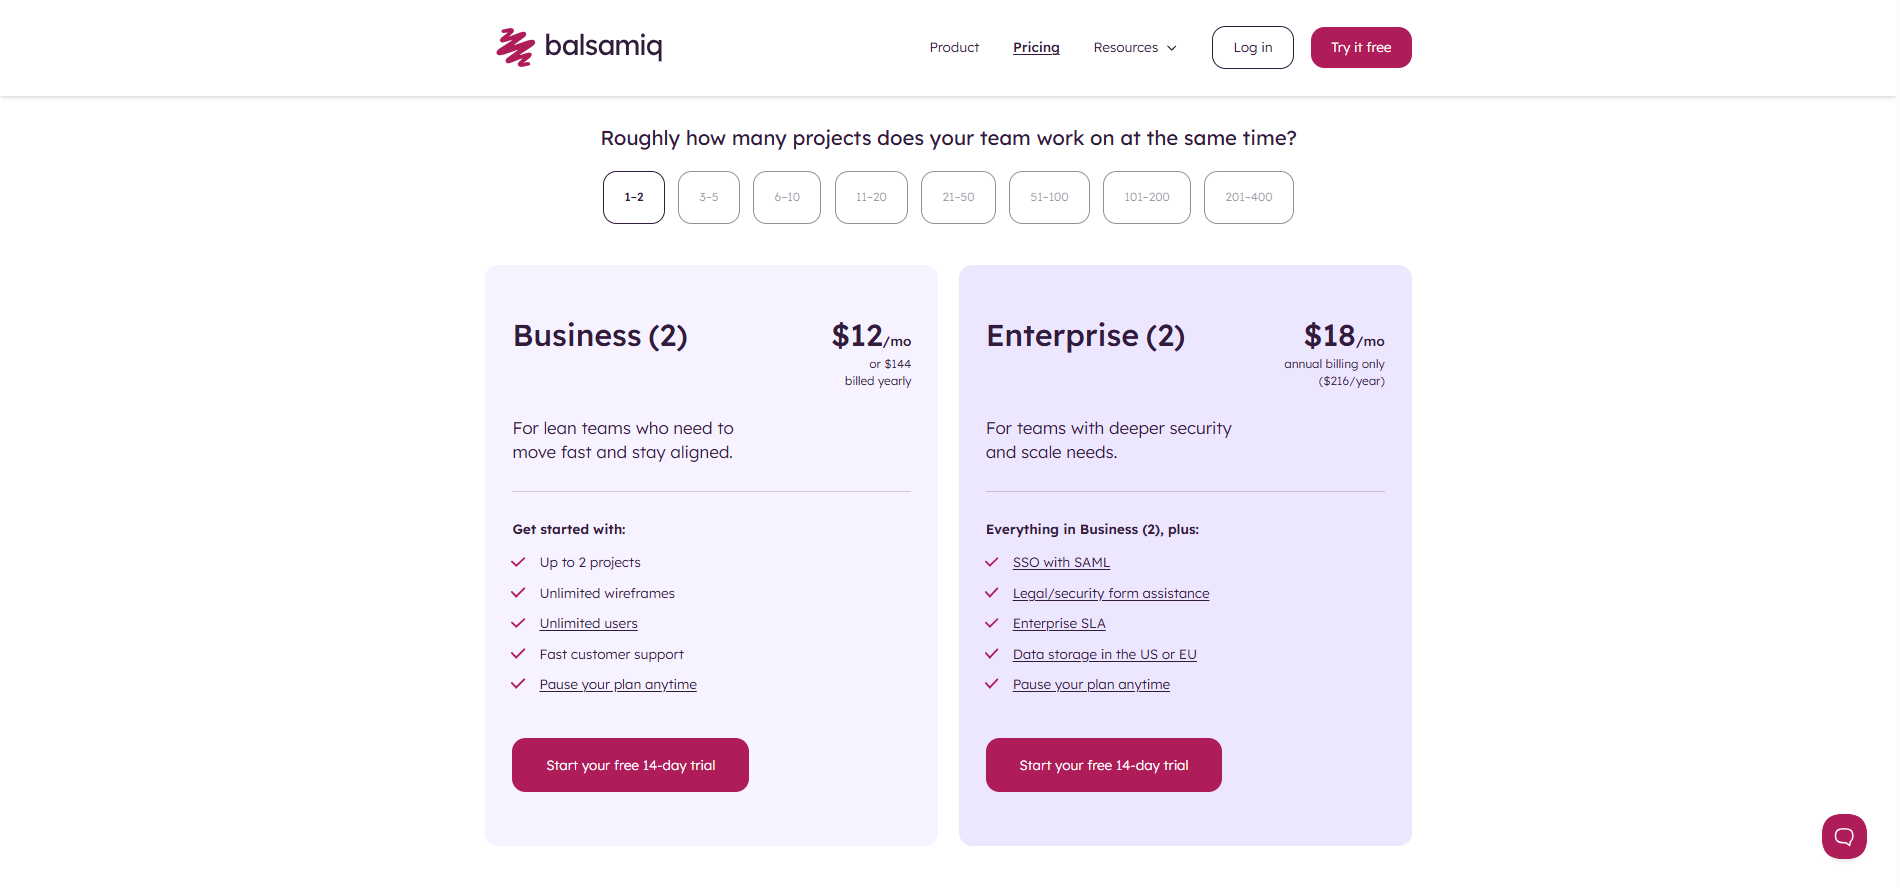
Task: Select the 21-50 projects option
Action: tap(957, 197)
